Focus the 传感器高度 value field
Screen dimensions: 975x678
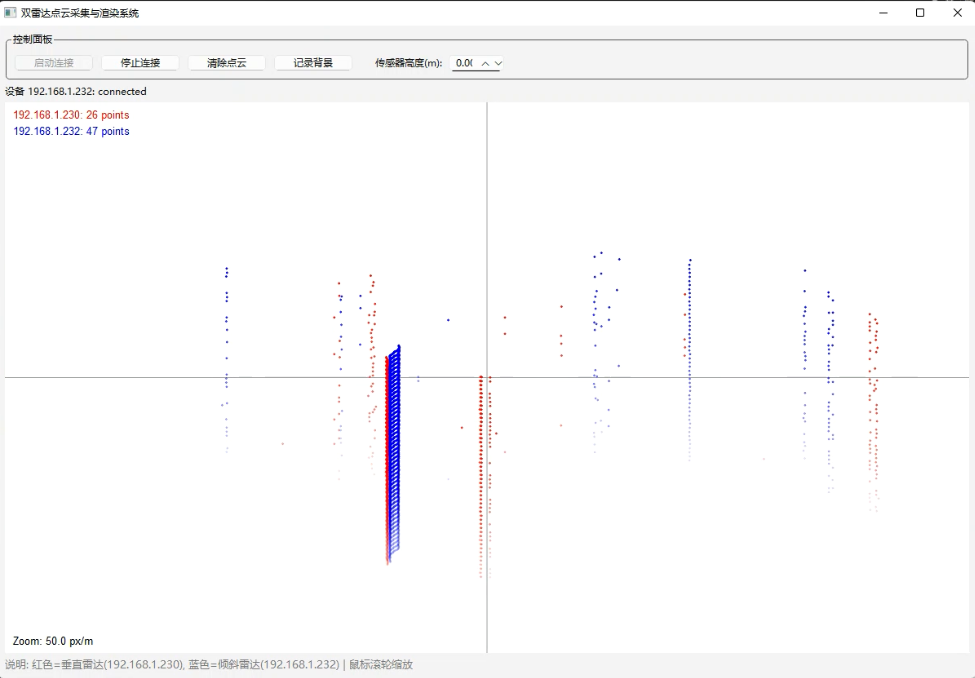[x=464, y=63]
